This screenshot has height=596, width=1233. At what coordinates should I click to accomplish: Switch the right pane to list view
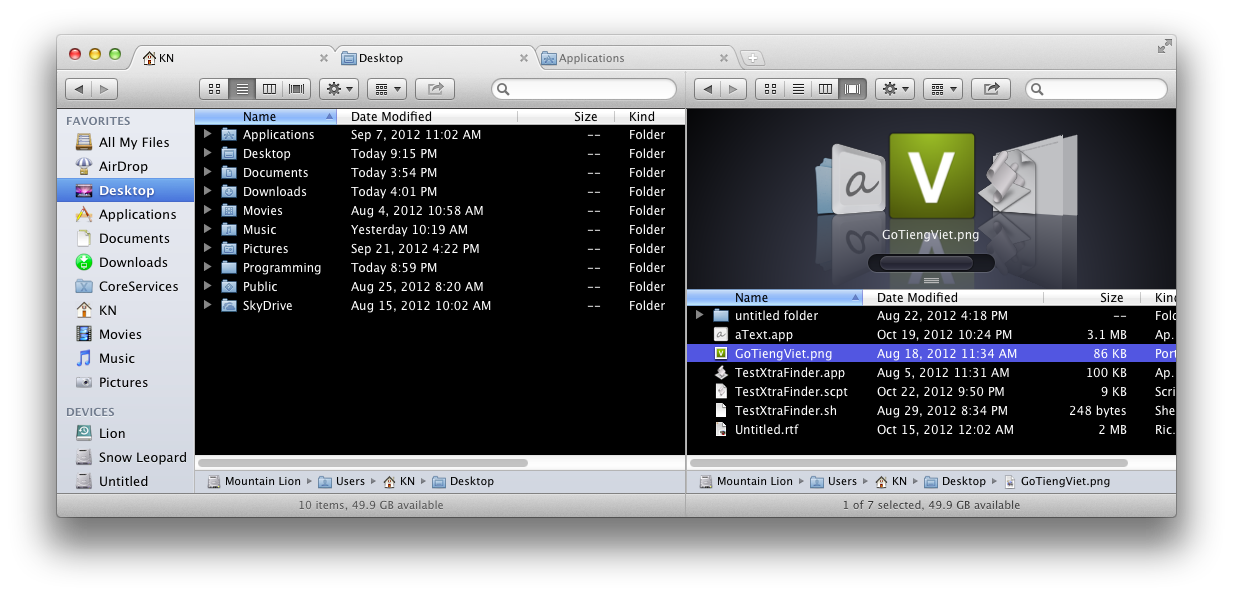tap(797, 89)
